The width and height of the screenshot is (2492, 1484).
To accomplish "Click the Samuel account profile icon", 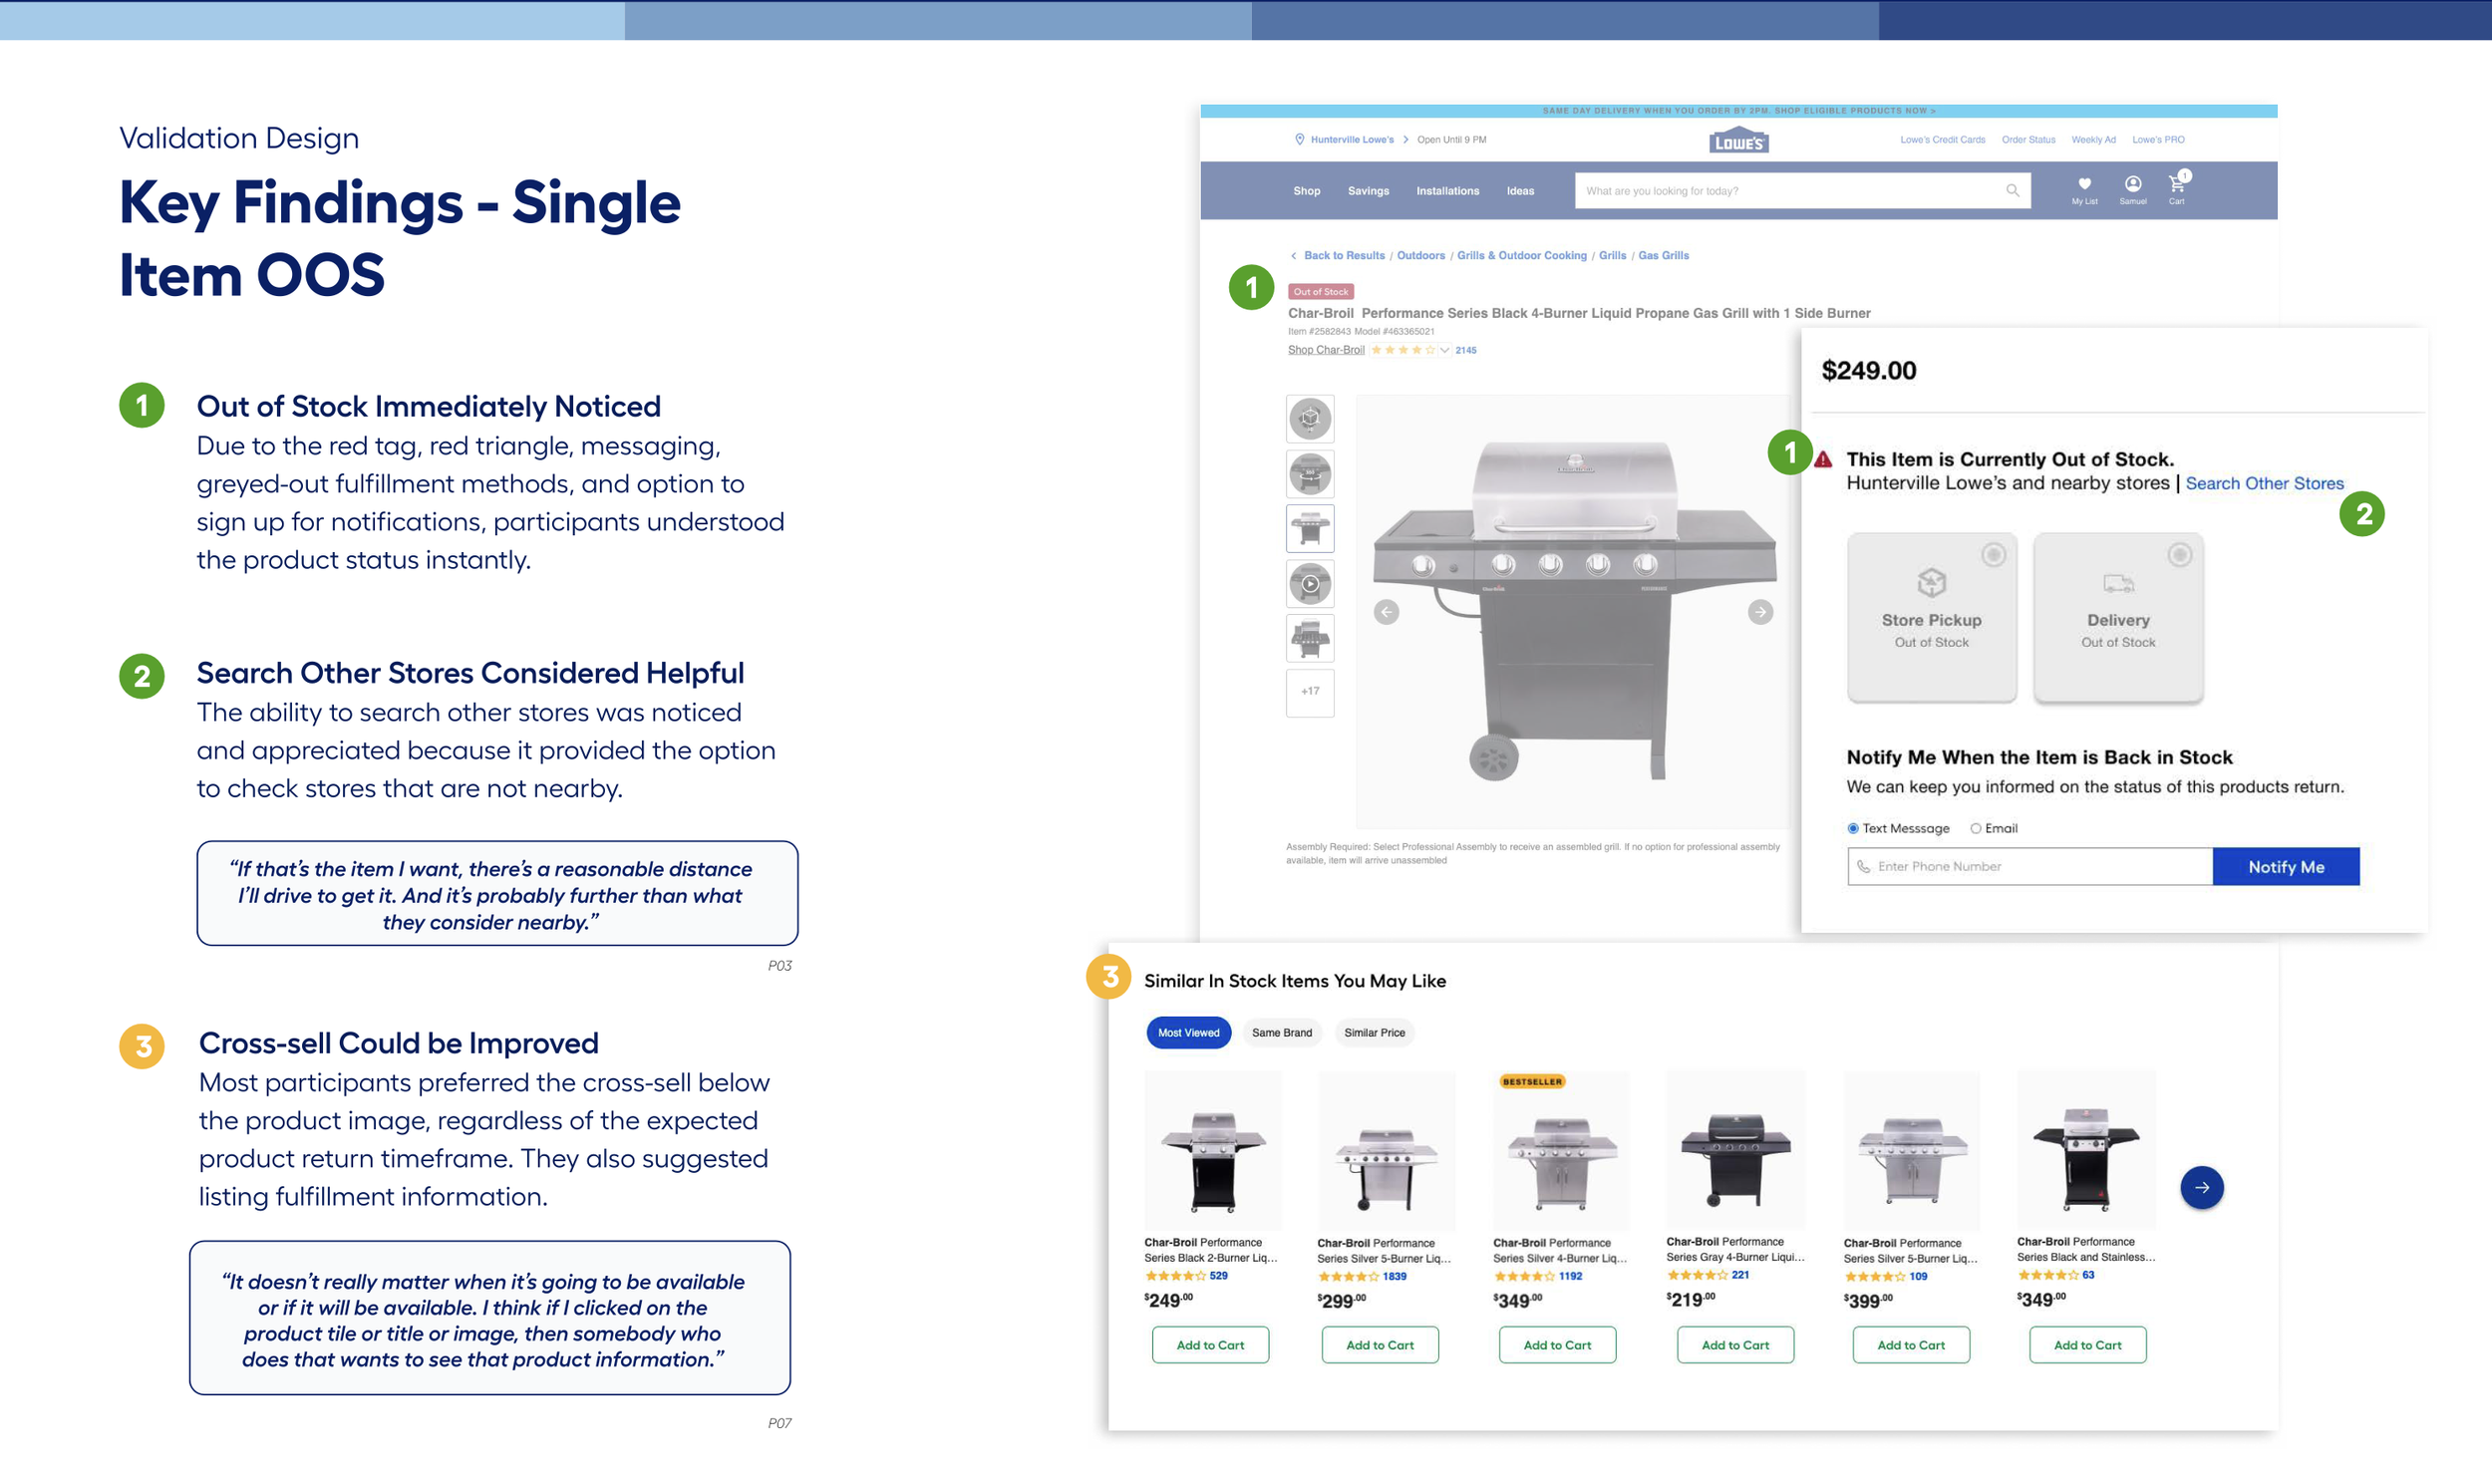I will 2132,184.
